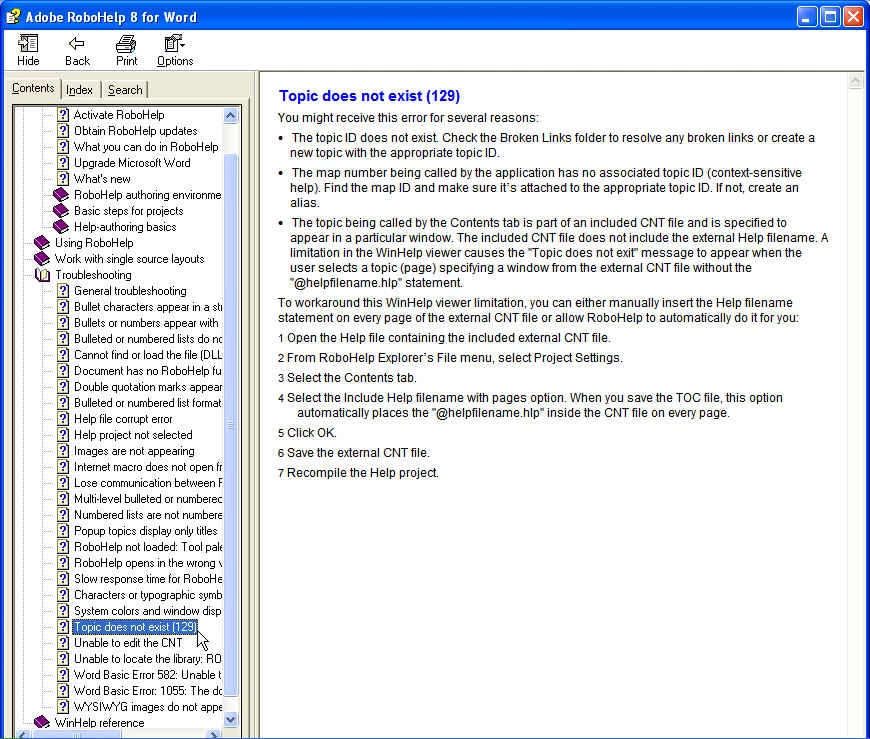The width and height of the screenshot is (870, 739).
Task: Click the Work with single source layouts book icon
Action: 42,259
